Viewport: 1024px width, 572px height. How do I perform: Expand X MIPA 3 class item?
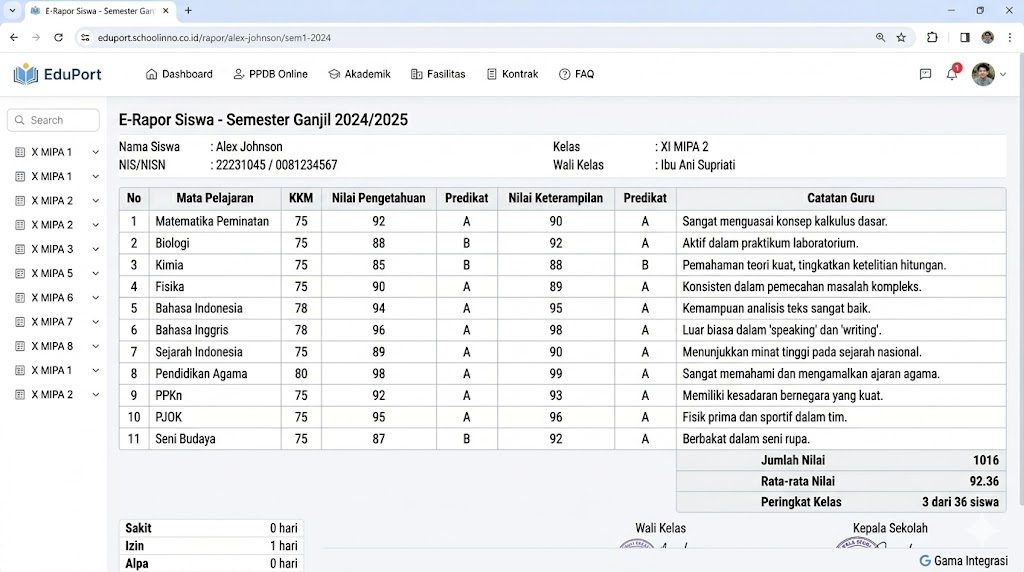point(95,249)
